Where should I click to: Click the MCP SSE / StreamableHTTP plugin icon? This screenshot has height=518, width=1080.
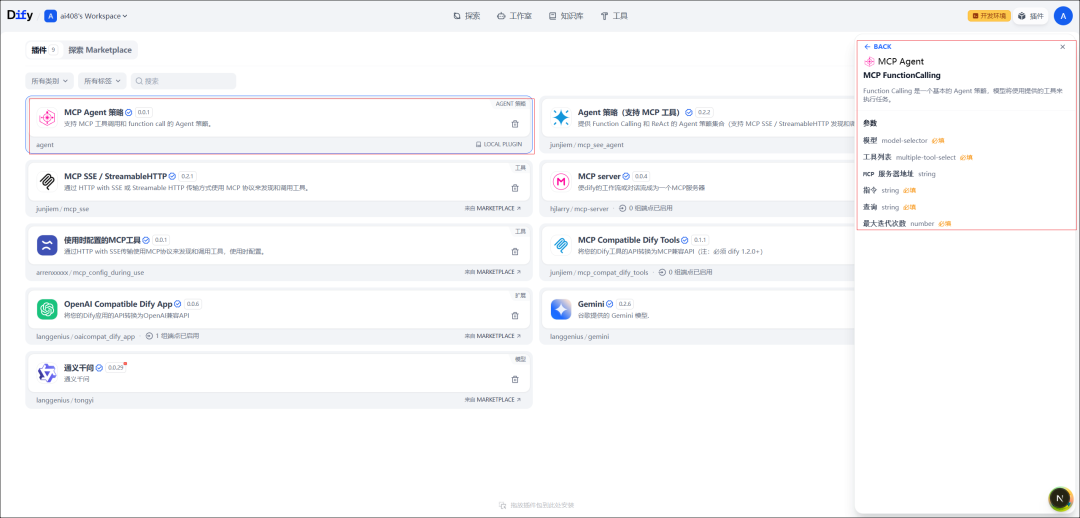[47, 181]
